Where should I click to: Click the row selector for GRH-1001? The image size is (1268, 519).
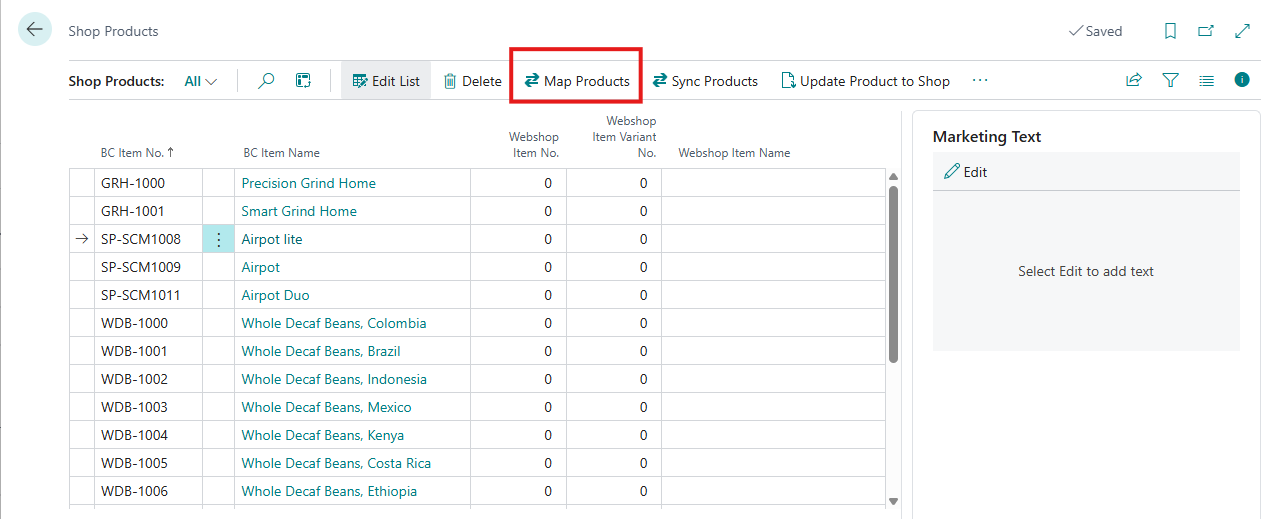(x=81, y=211)
